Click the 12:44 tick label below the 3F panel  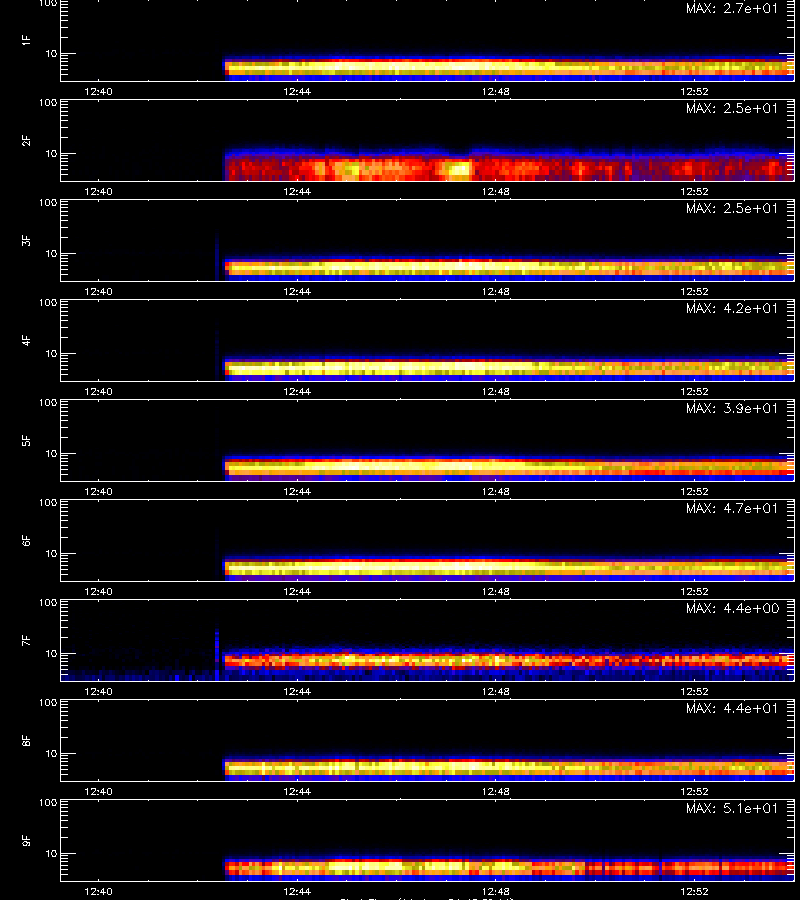coord(297,291)
